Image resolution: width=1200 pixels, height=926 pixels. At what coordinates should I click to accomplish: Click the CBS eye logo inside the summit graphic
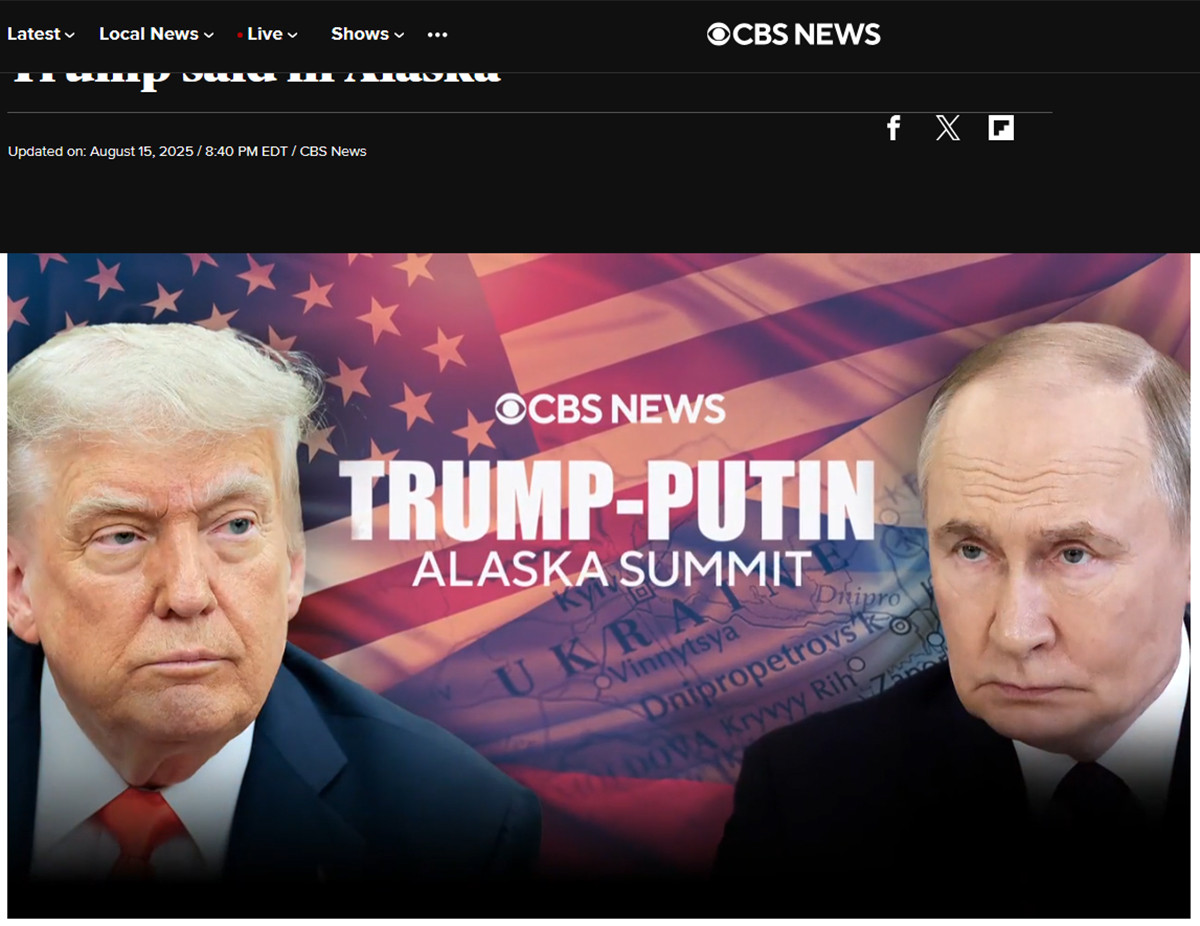(x=510, y=408)
